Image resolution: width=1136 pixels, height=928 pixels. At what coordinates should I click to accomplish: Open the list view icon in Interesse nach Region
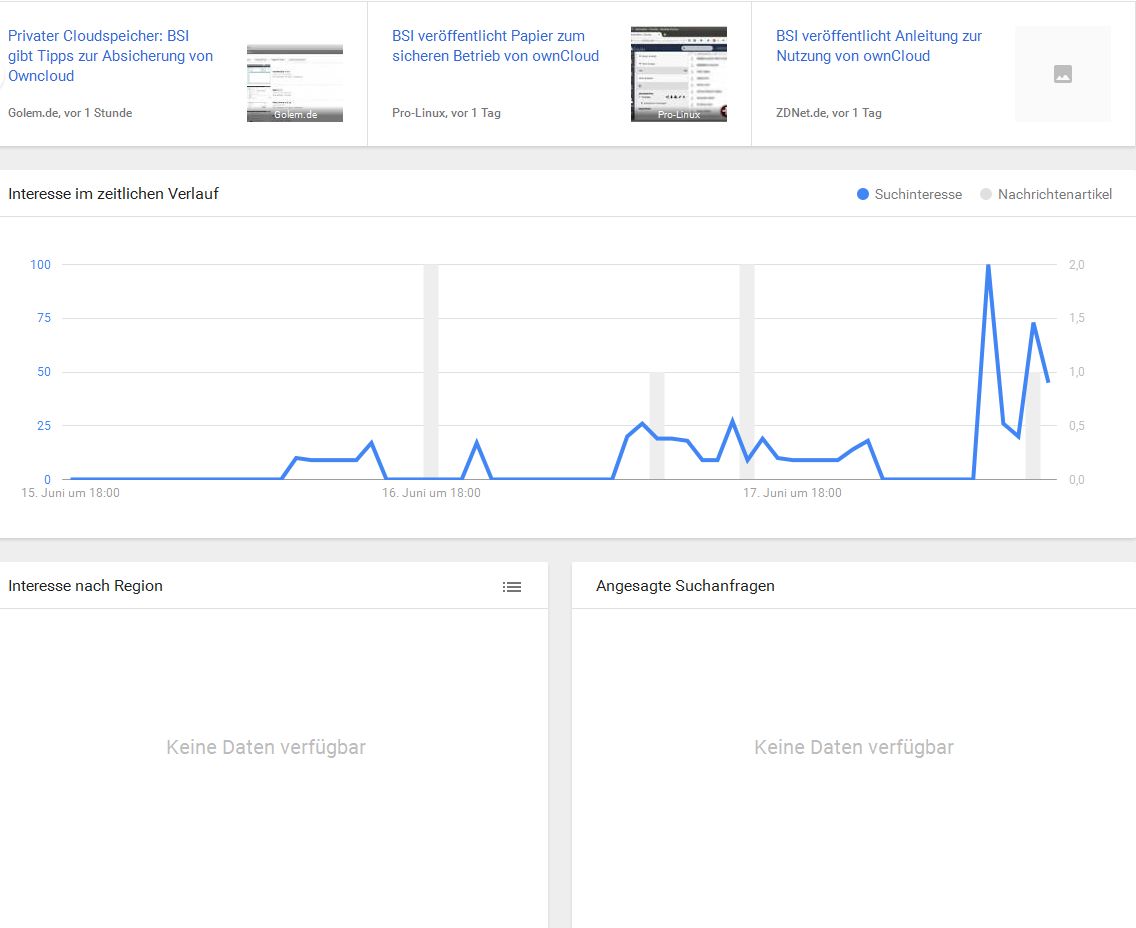[512, 587]
